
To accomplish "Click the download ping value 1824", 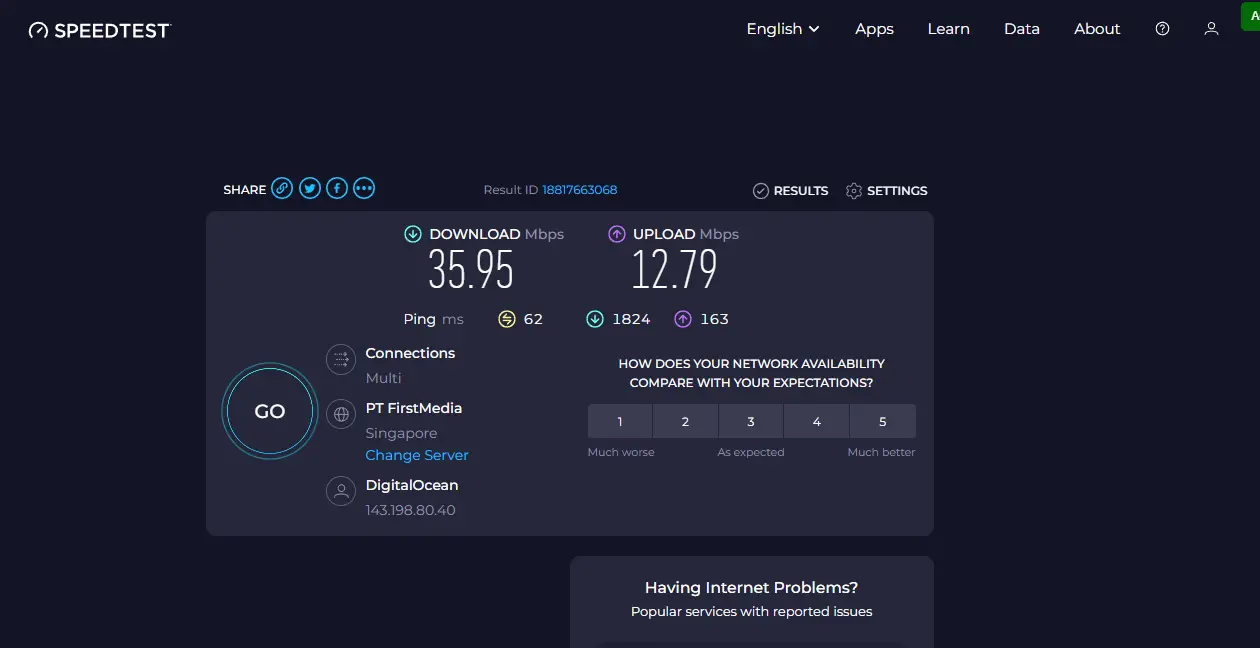I will tap(631, 319).
